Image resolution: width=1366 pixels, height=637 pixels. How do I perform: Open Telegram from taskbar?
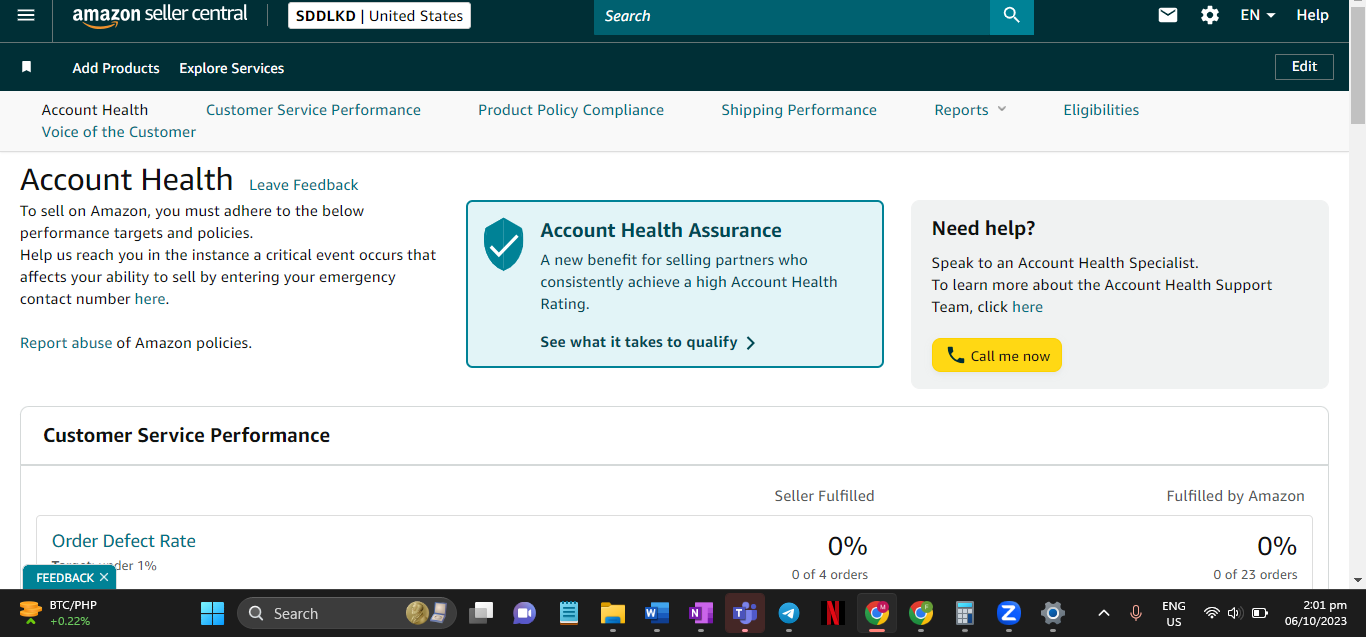[x=789, y=613]
